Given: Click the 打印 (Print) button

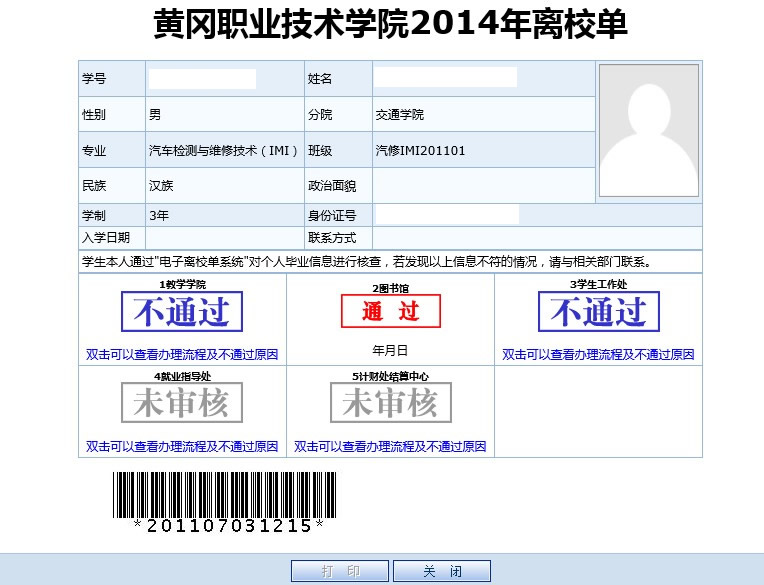Looking at the screenshot, I should pos(340,571).
